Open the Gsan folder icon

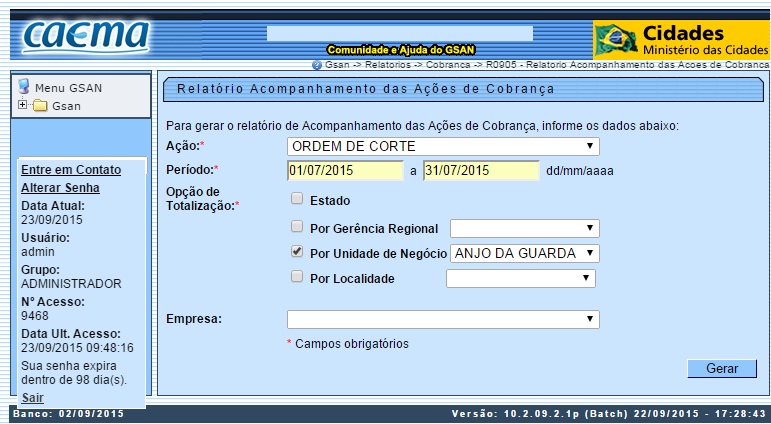pos(40,105)
